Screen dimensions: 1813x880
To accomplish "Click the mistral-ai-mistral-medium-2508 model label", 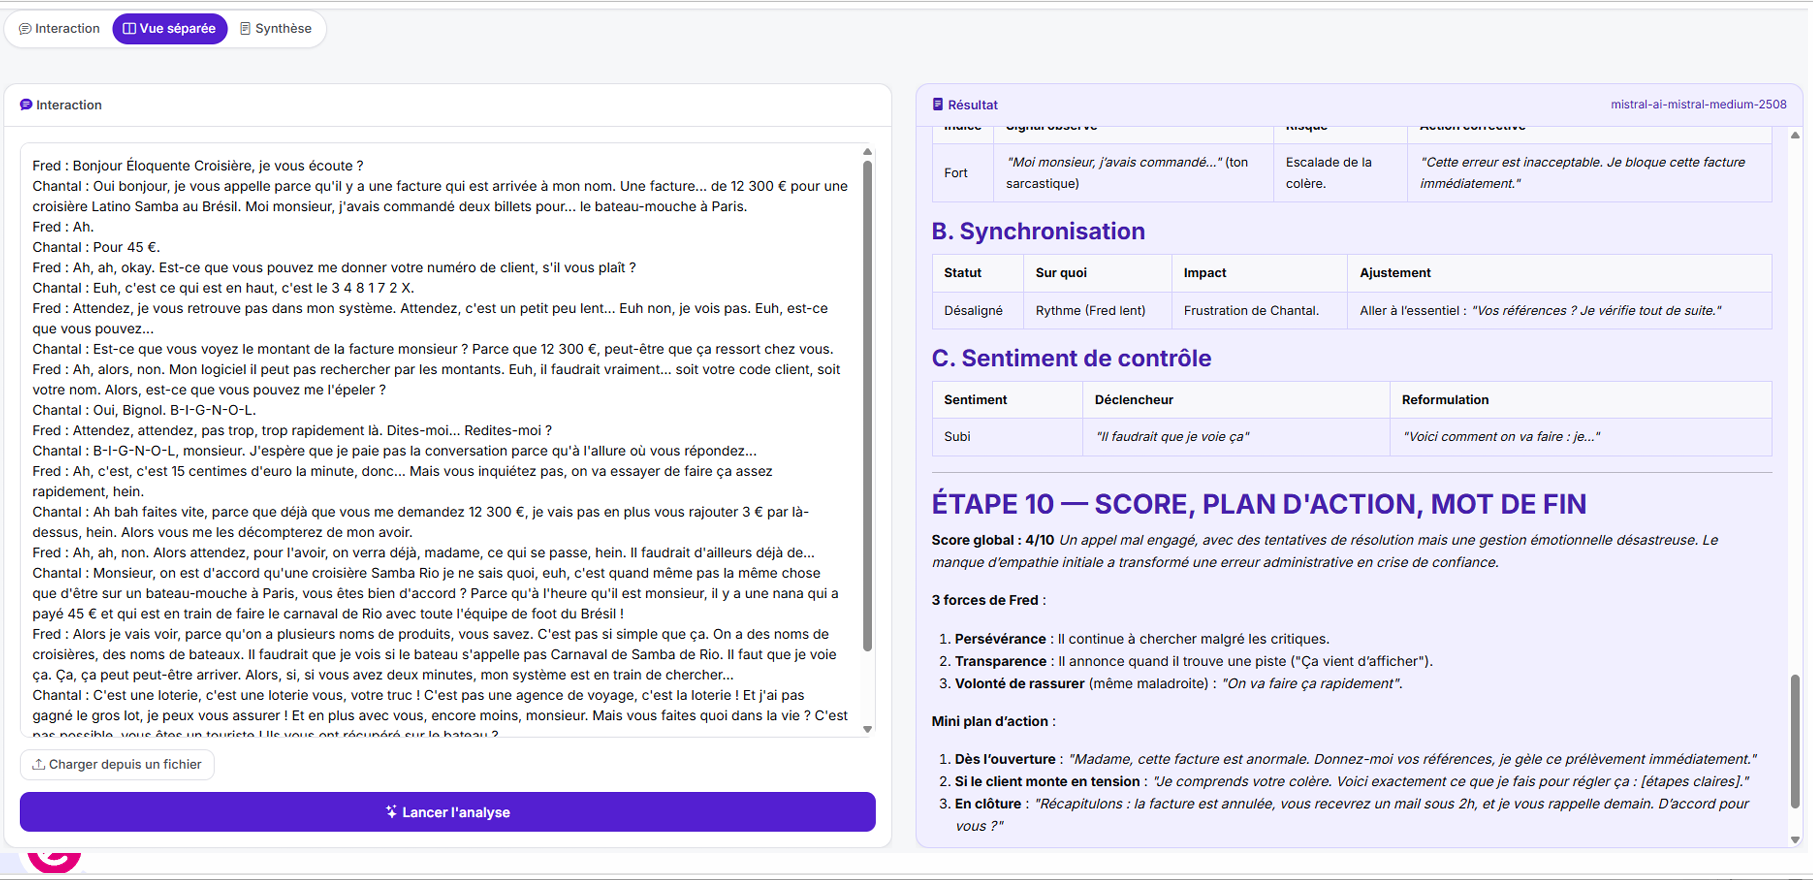I will pyautogui.click(x=1698, y=104).
